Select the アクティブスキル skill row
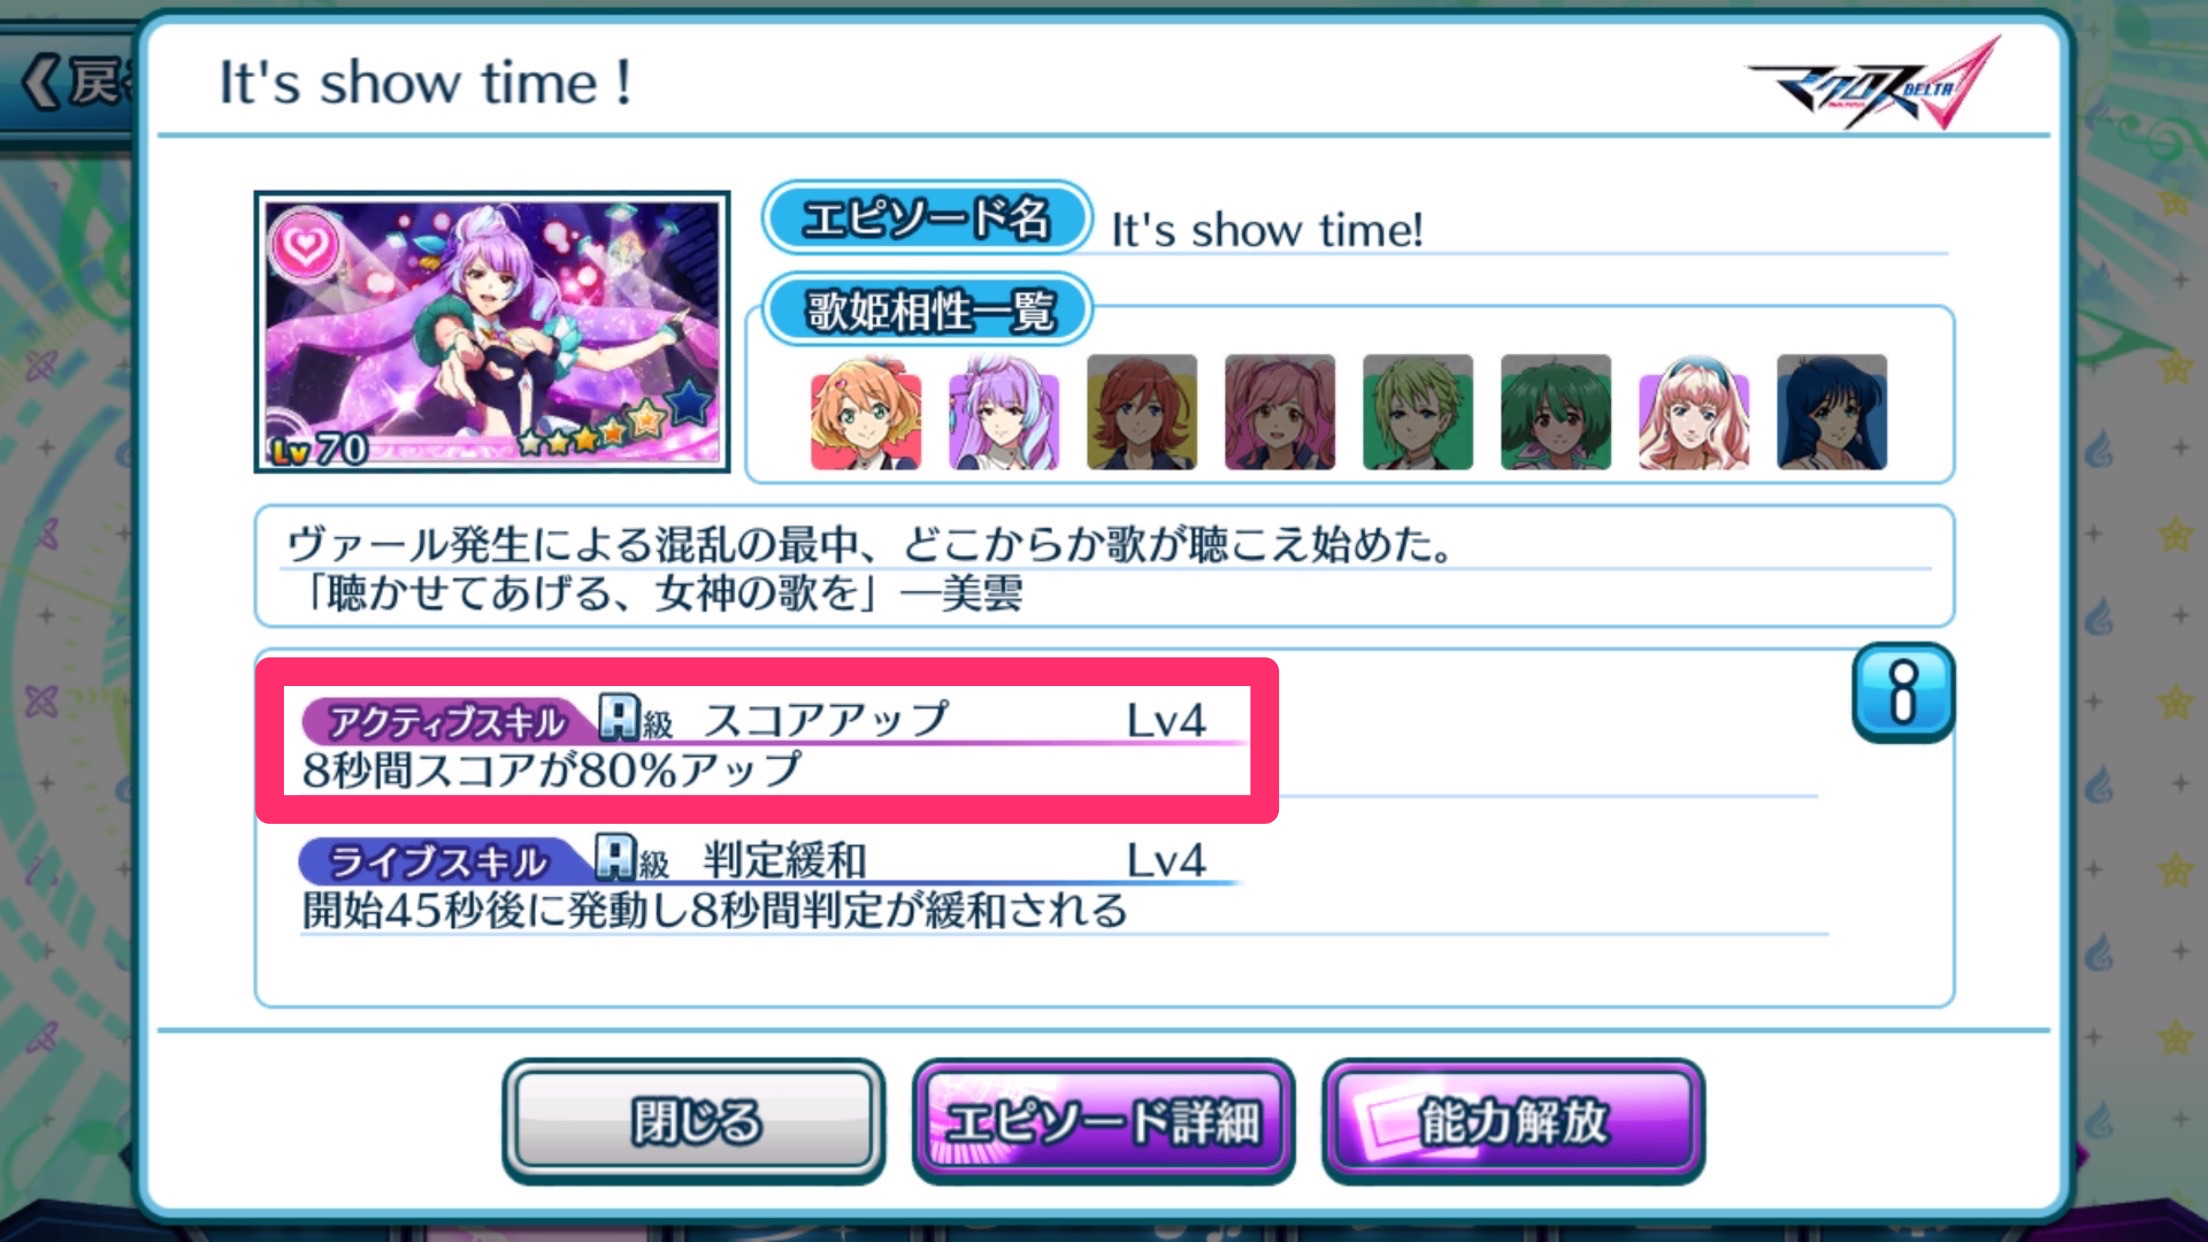This screenshot has width=2208, height=1242. tap(767, 741)
